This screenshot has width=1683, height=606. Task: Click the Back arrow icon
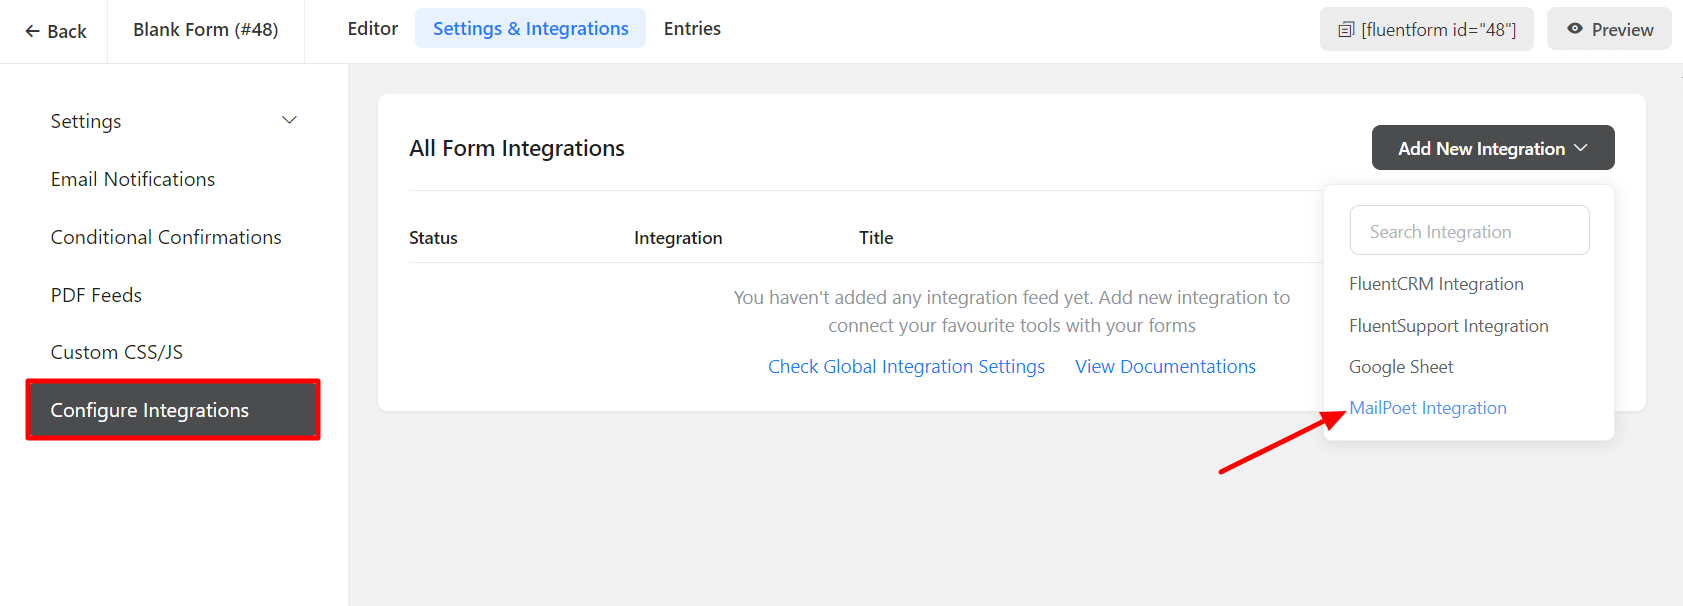(32, 31)
